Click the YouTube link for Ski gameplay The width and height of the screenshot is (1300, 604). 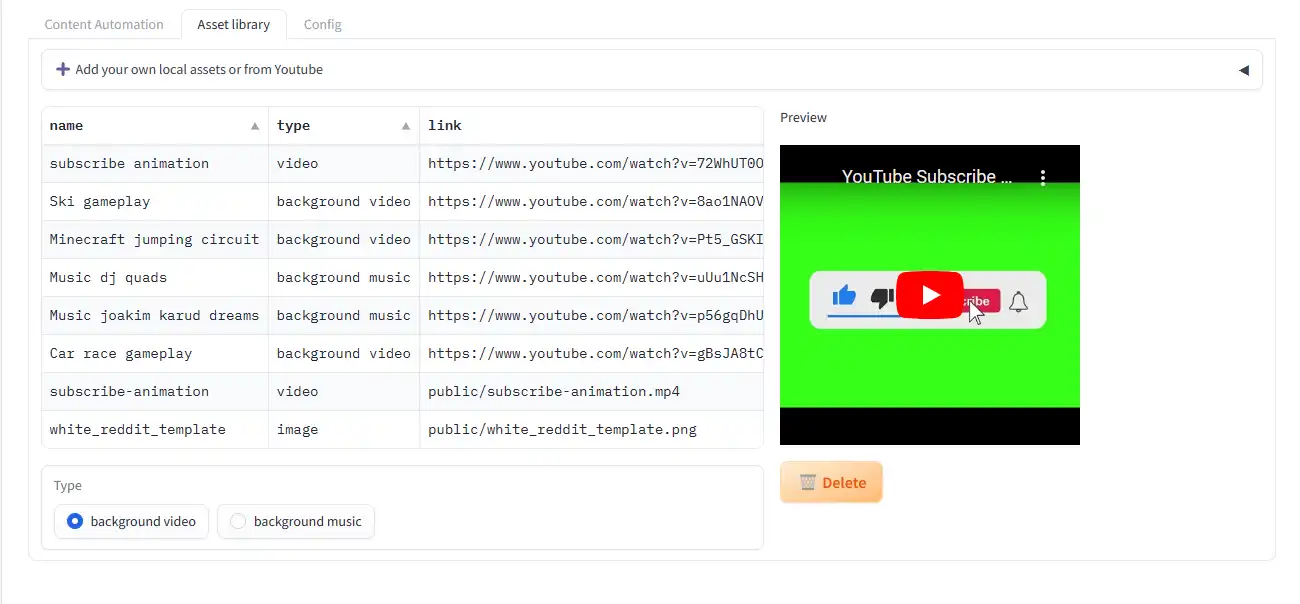point(591,202)
